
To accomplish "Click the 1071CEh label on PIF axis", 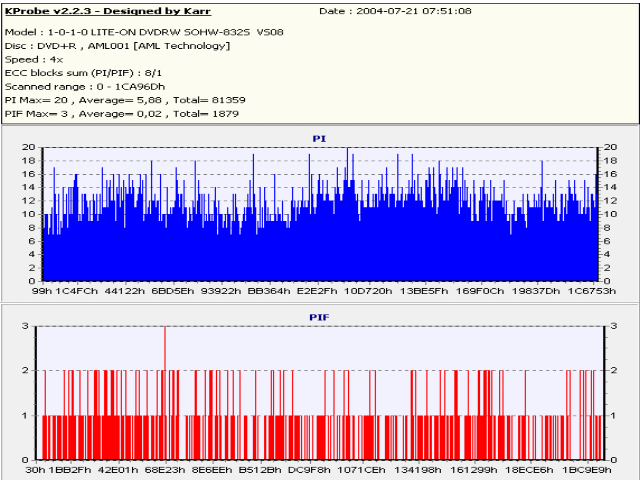I will click(361, 470).
